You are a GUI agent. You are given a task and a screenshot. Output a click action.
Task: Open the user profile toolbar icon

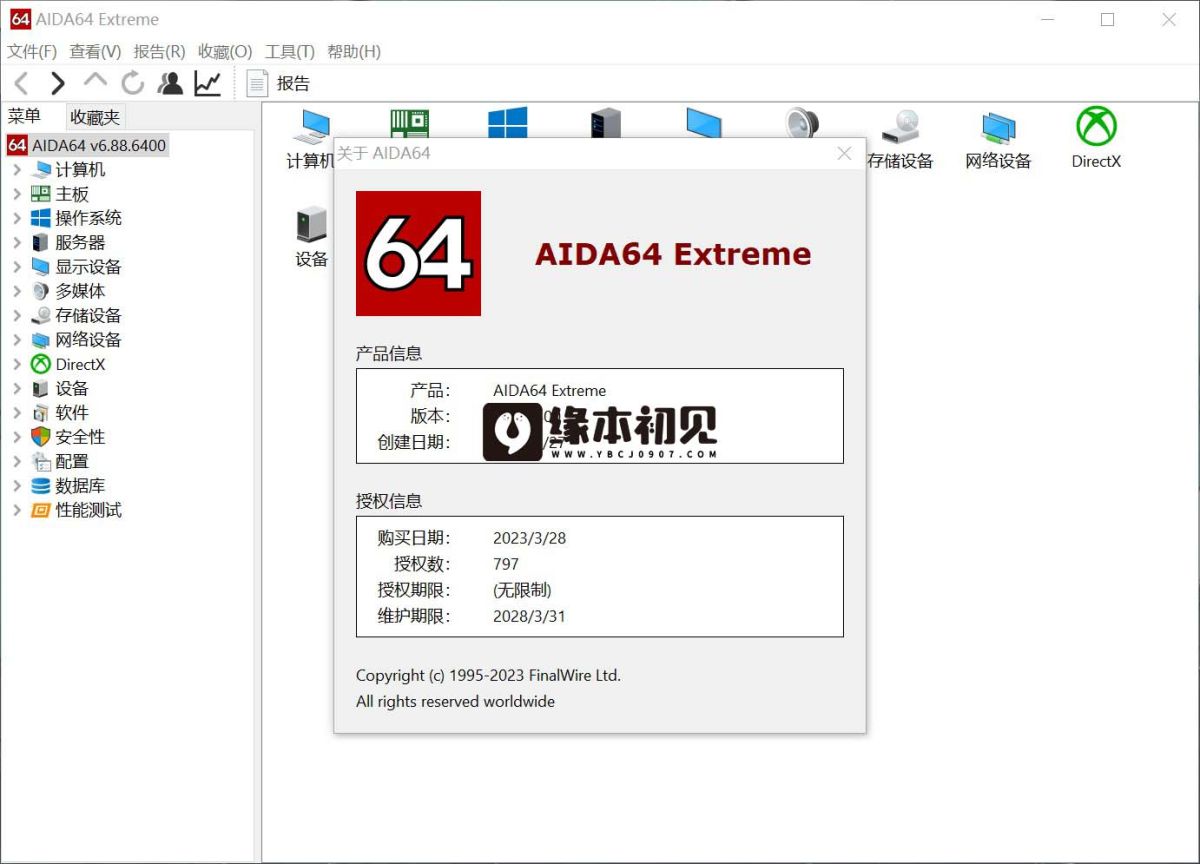[x=171, y=83]
